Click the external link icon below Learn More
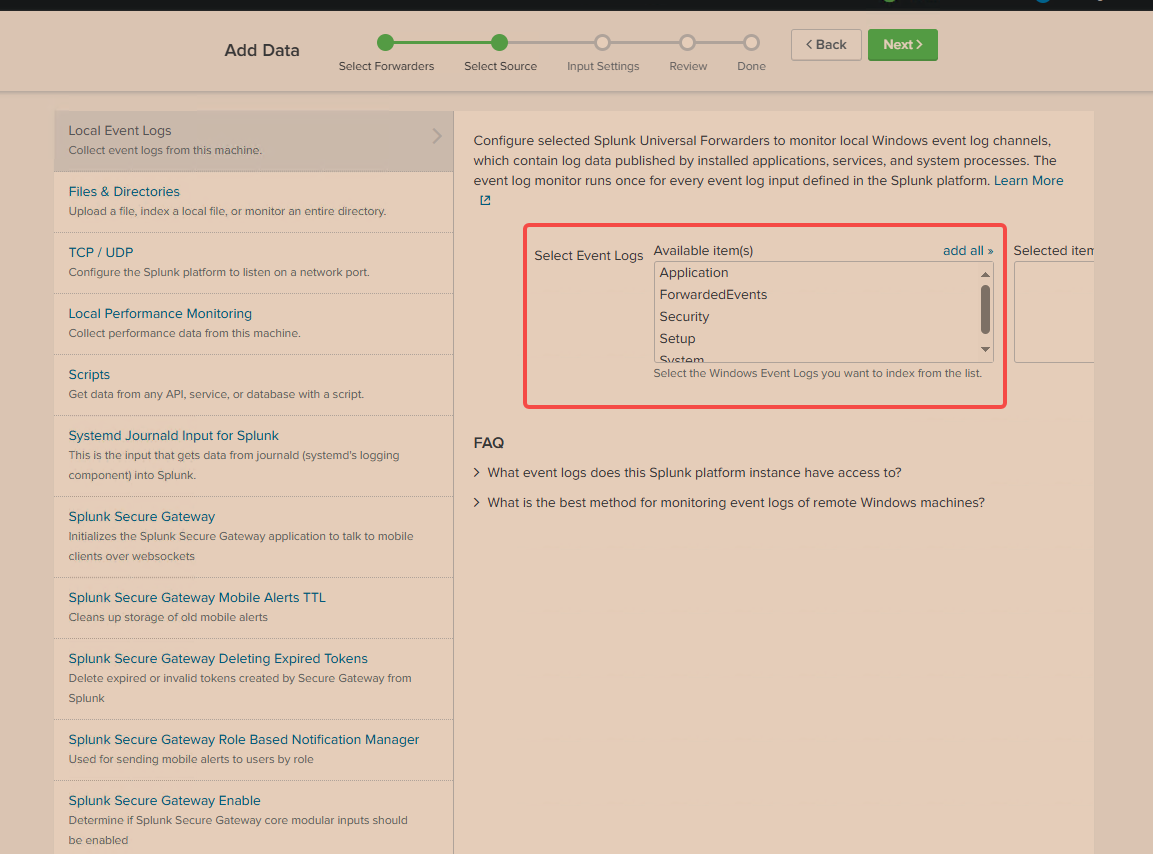The image size is (1153, 854). (x=485, y=200)
